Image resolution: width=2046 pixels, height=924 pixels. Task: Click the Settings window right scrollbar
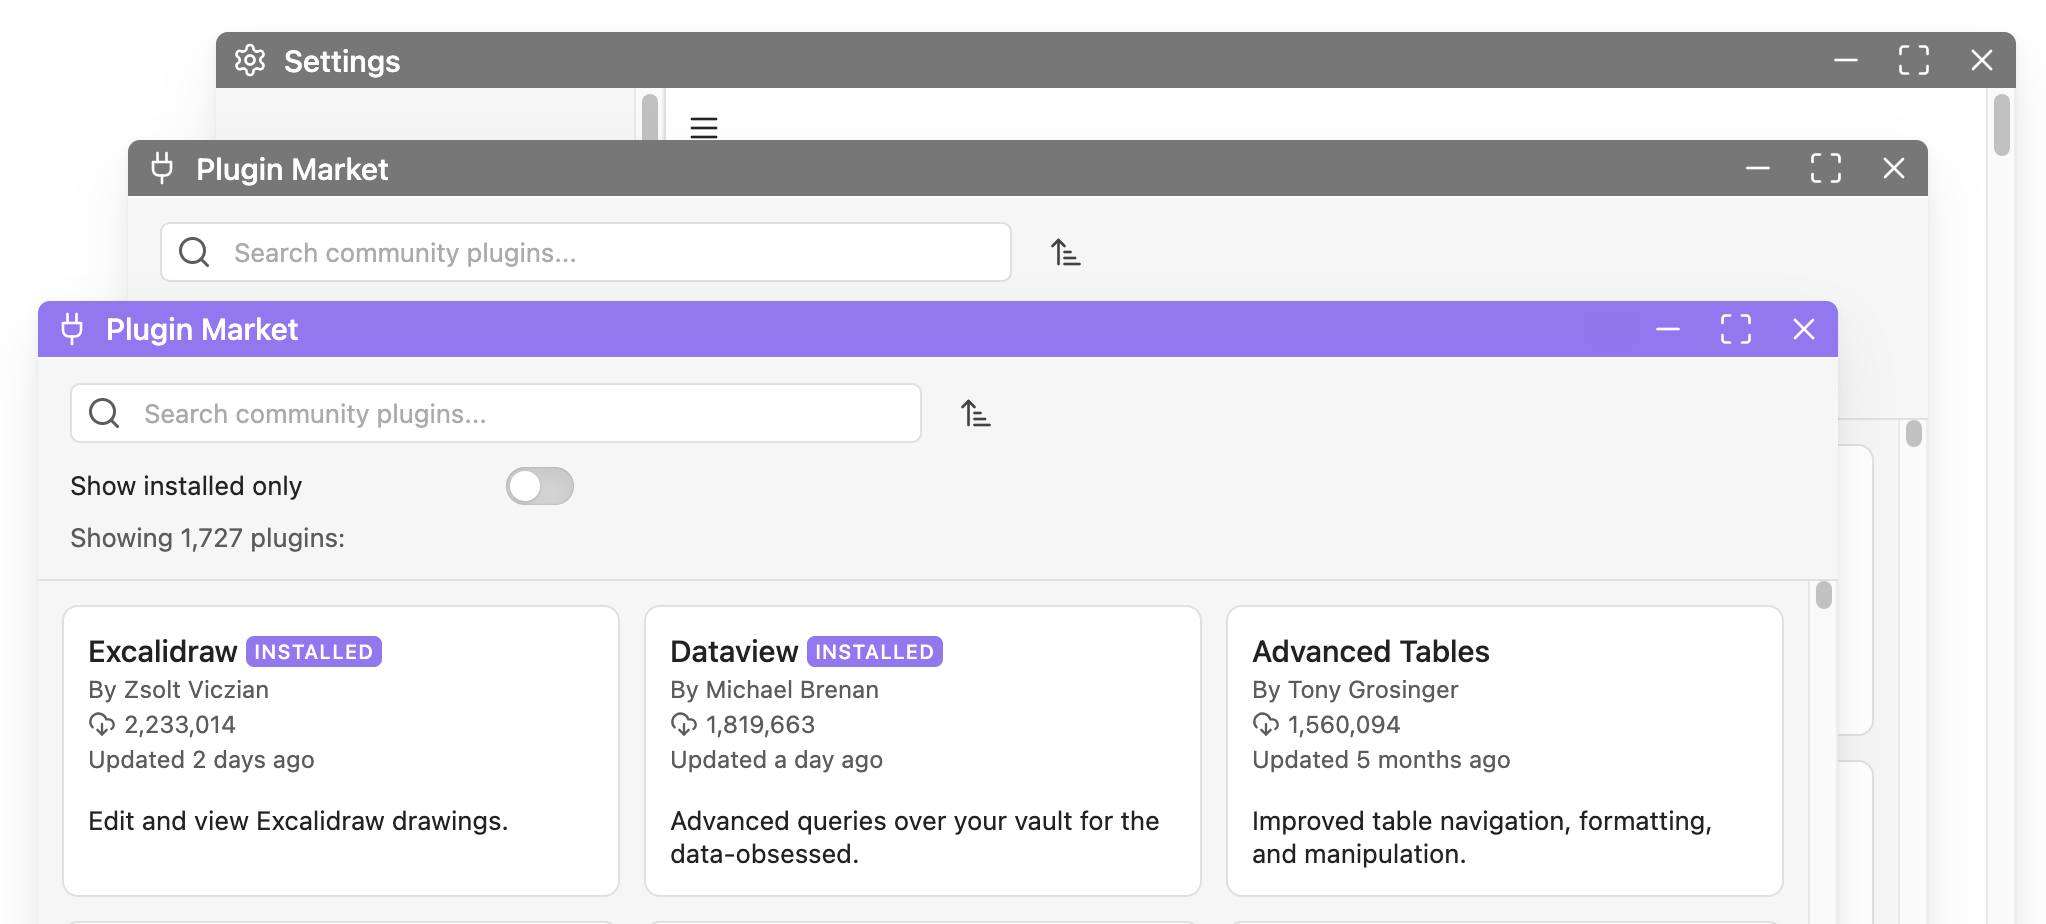[2001, 125]
